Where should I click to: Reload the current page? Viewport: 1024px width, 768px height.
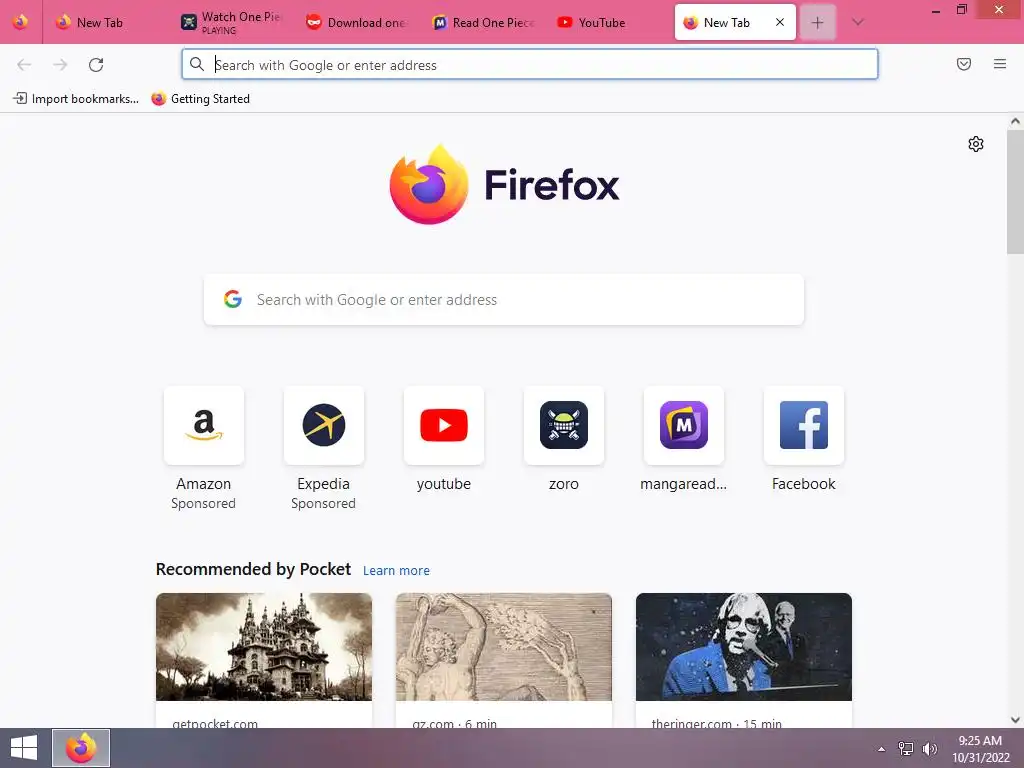click(x=96, y=65)
